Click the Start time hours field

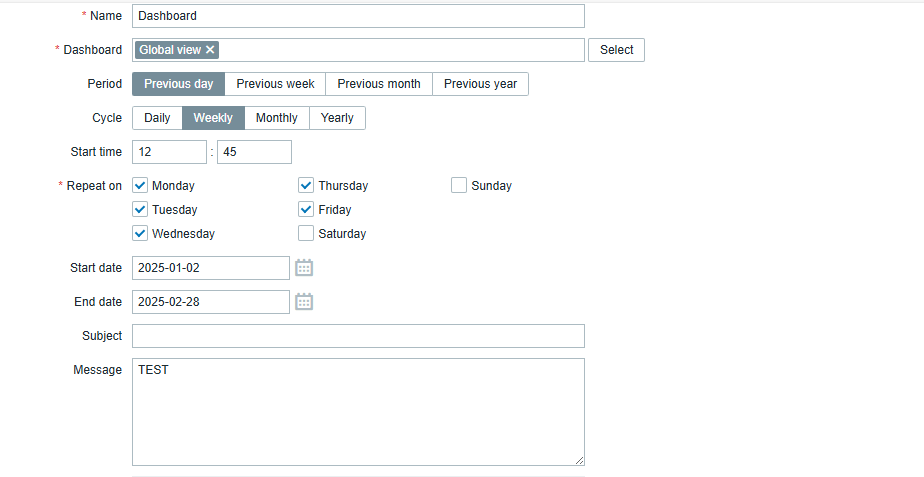[169, 152]
